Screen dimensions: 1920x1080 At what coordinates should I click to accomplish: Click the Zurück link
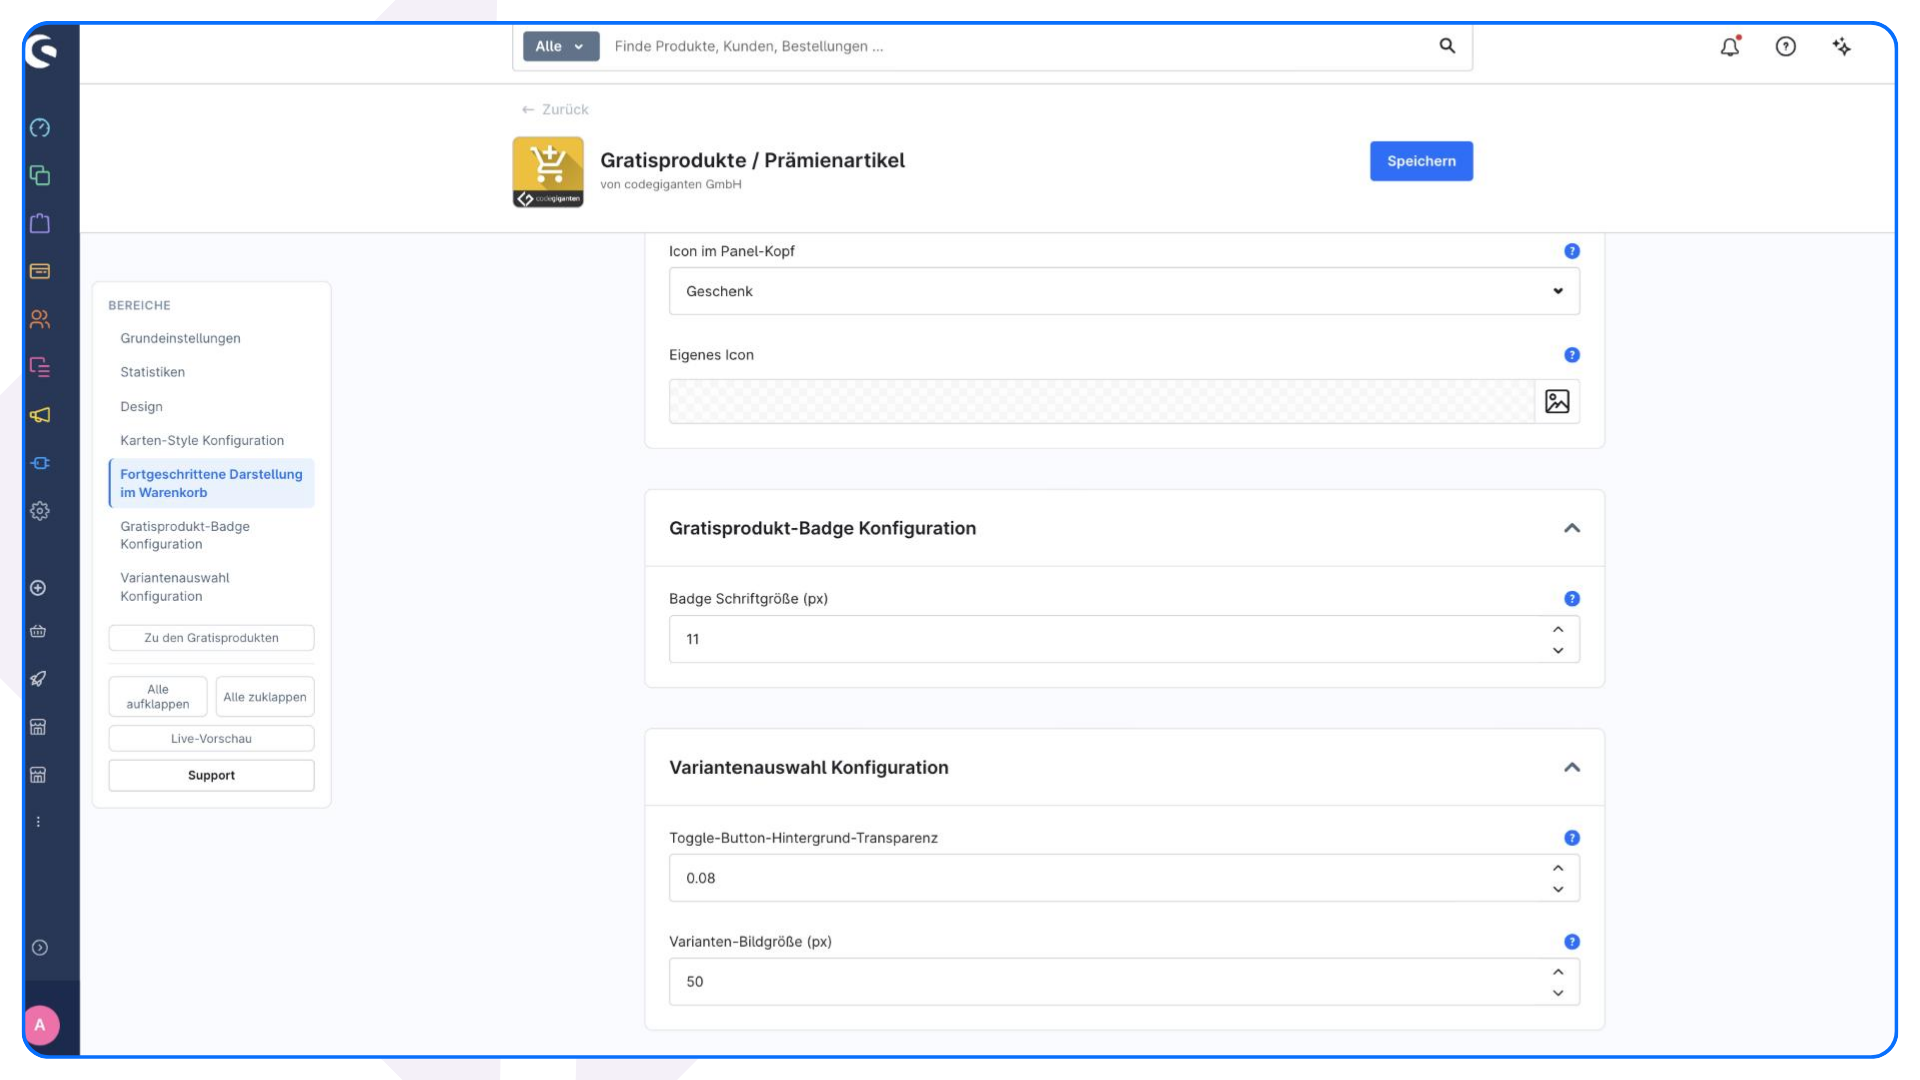555,110
